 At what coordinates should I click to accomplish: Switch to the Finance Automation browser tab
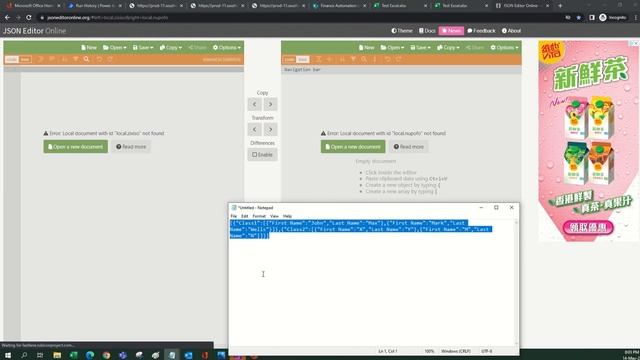[x=339, y=6]
